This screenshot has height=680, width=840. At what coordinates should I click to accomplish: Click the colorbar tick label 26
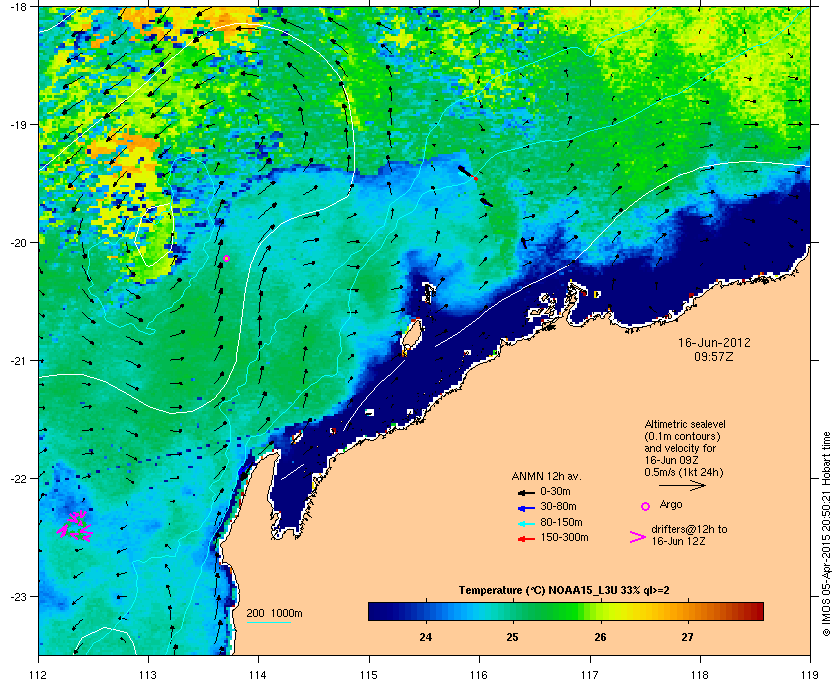pyautogui.click(x=600, y=637)
